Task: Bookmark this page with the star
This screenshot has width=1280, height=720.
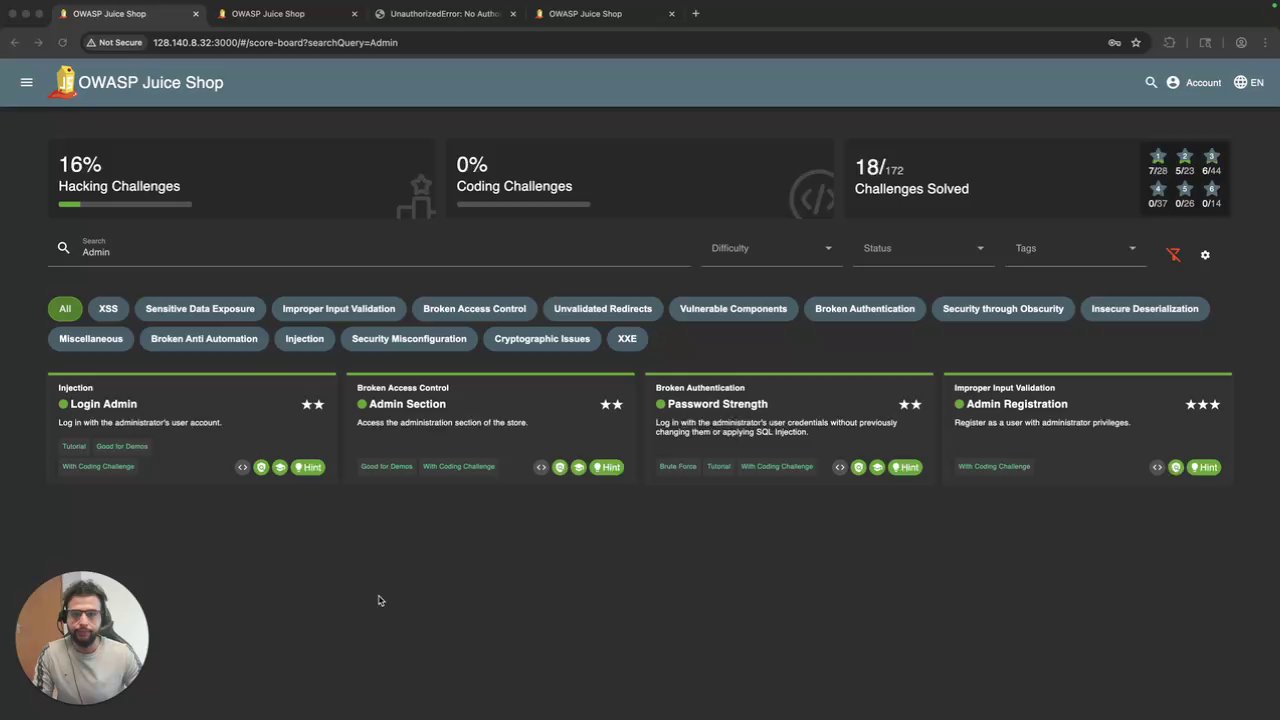Action: pos(1136,43)
